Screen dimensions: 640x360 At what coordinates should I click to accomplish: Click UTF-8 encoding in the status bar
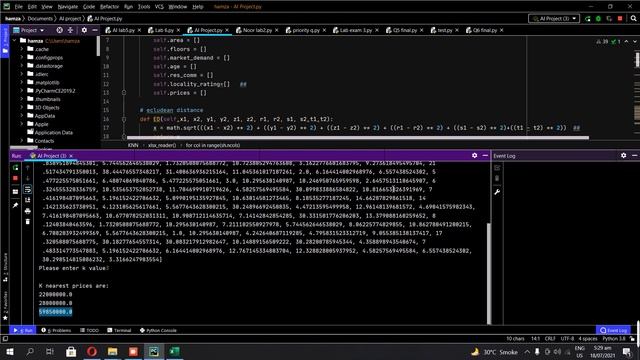tap(567, 339)
